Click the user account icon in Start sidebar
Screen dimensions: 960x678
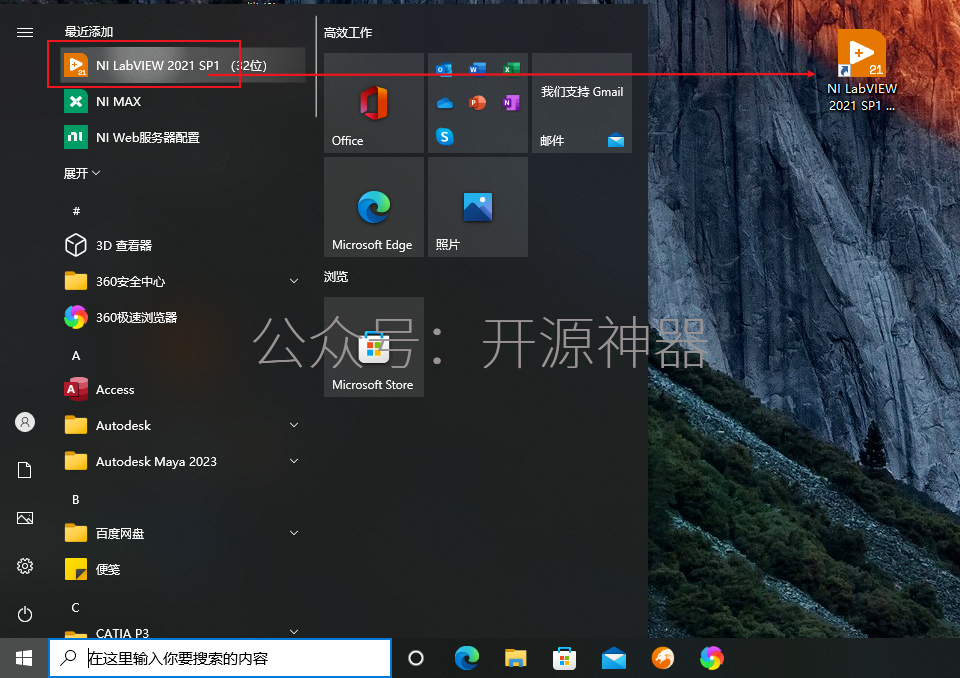pyautogui.click(x=24, y=422)
